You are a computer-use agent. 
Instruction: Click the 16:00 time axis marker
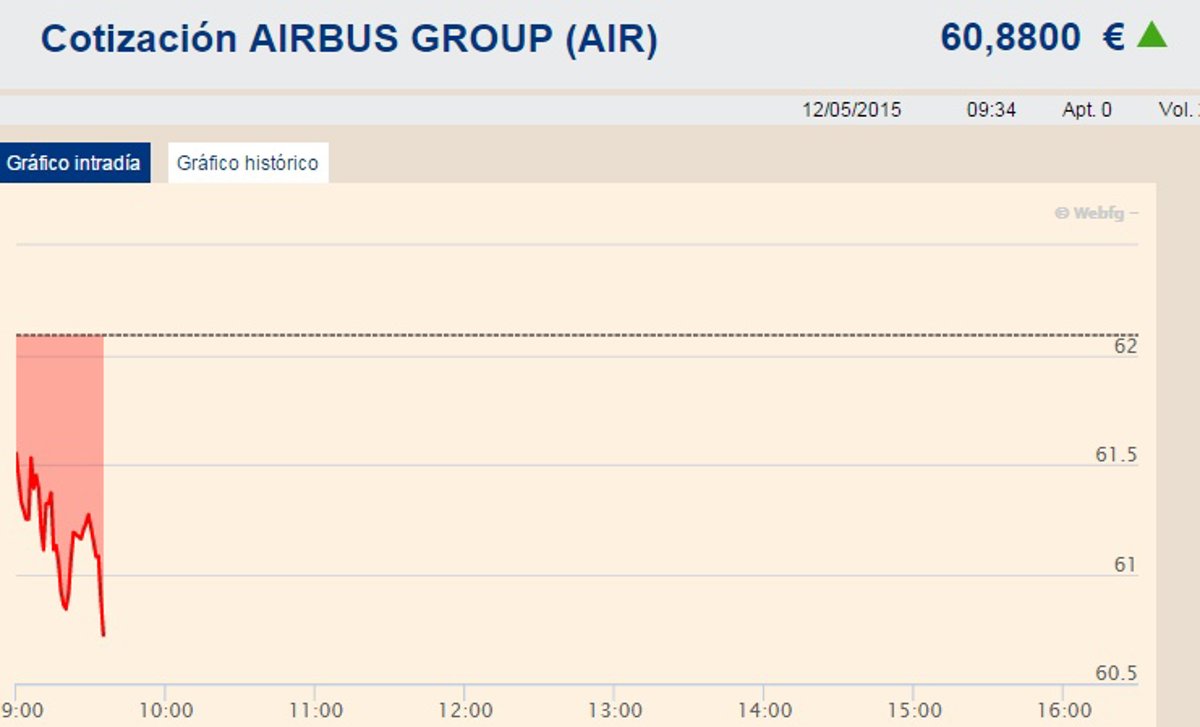click(1063, 711)
